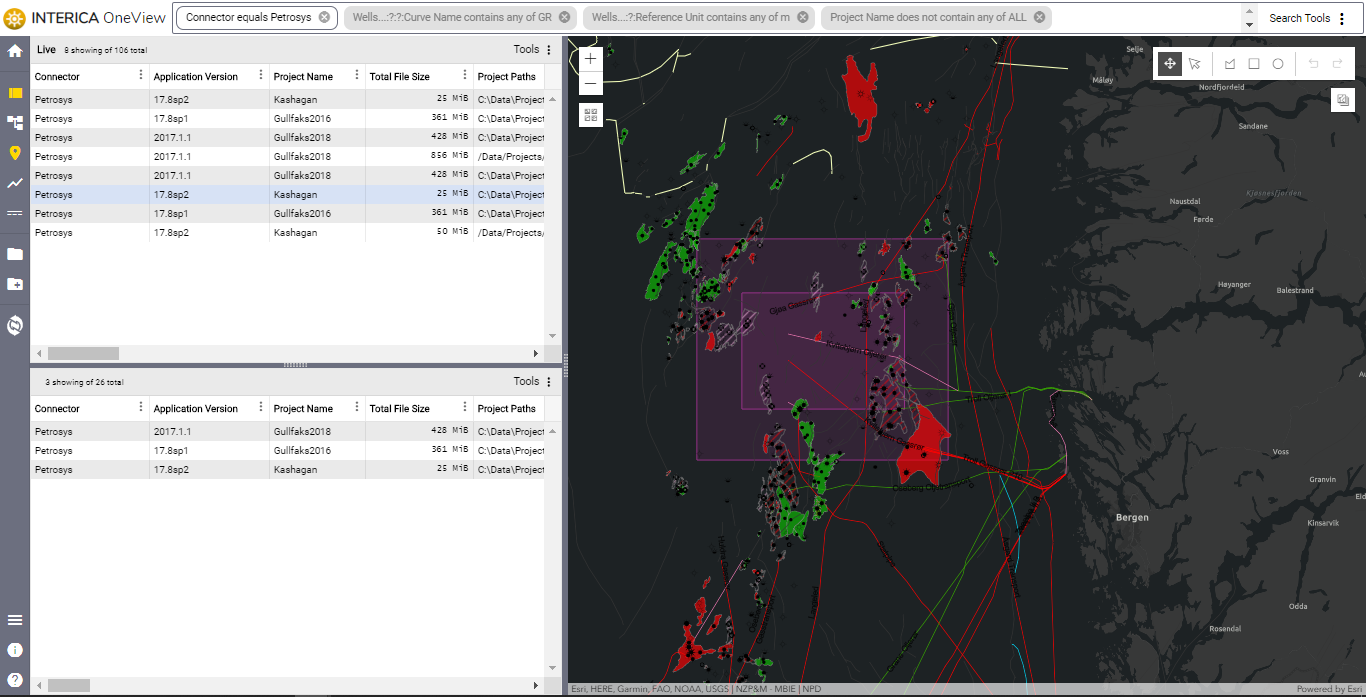Open the line chart sidebar icon
This screenshot has width=1366, height=697.
tap(15, 183)
